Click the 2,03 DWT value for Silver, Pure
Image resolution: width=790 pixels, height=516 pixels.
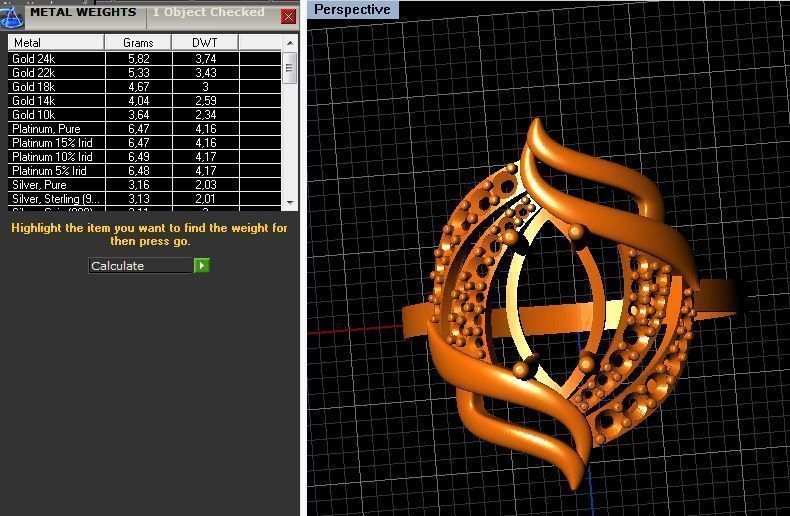pyautogui.click(x=206, y=185)
